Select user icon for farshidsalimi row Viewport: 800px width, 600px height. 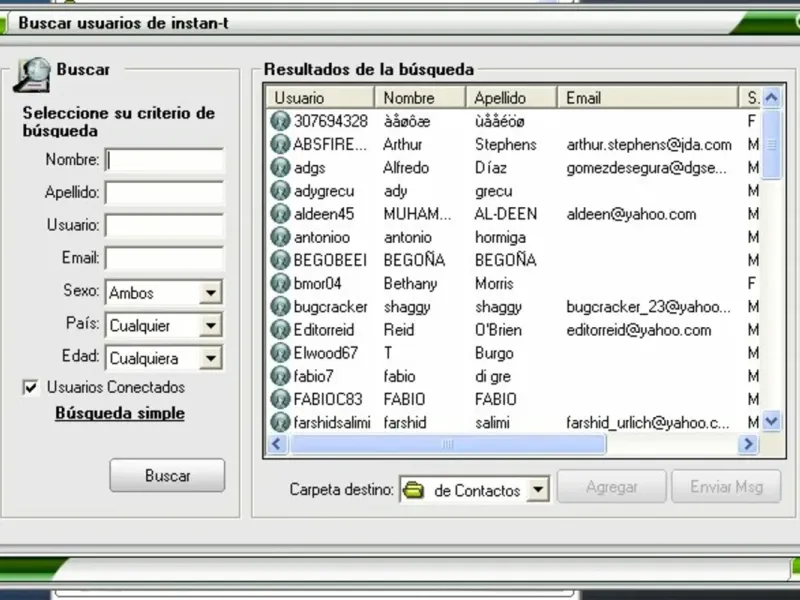pyautogui.click(x=280, y=422)
